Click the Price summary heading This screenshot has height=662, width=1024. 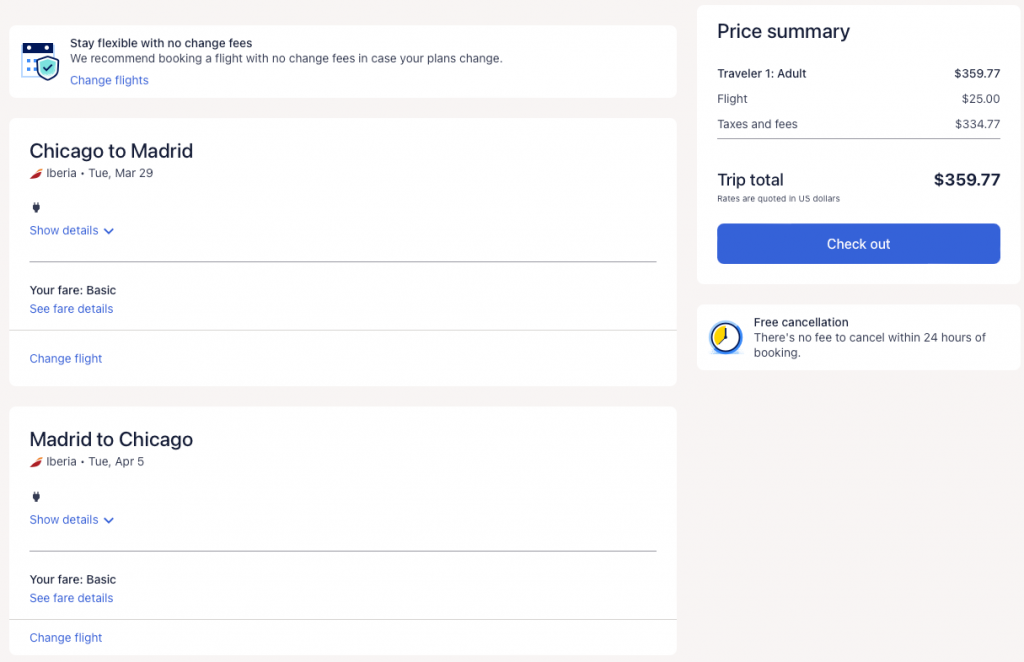tap(783, 31)
